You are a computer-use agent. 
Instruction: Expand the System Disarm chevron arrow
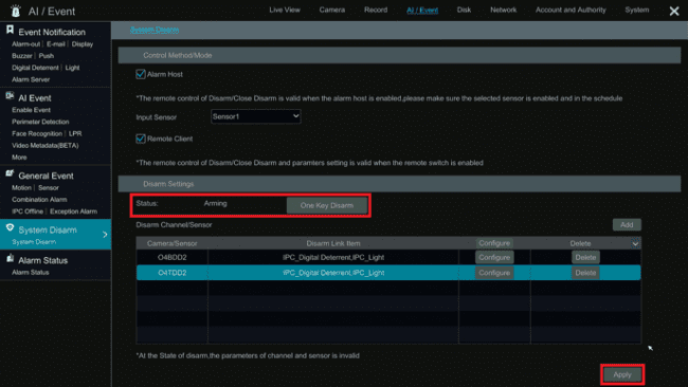105,235
